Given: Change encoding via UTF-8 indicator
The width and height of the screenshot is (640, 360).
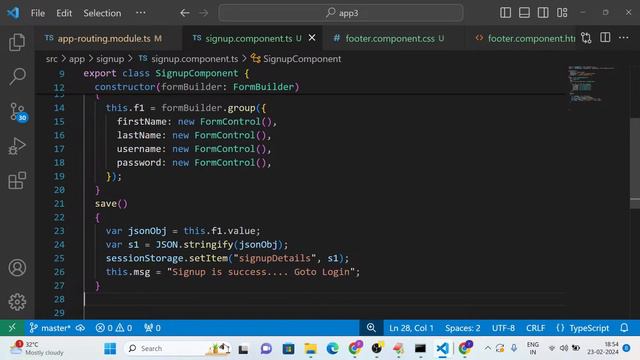Looking at the screenshot, I should tap(503, 328).
